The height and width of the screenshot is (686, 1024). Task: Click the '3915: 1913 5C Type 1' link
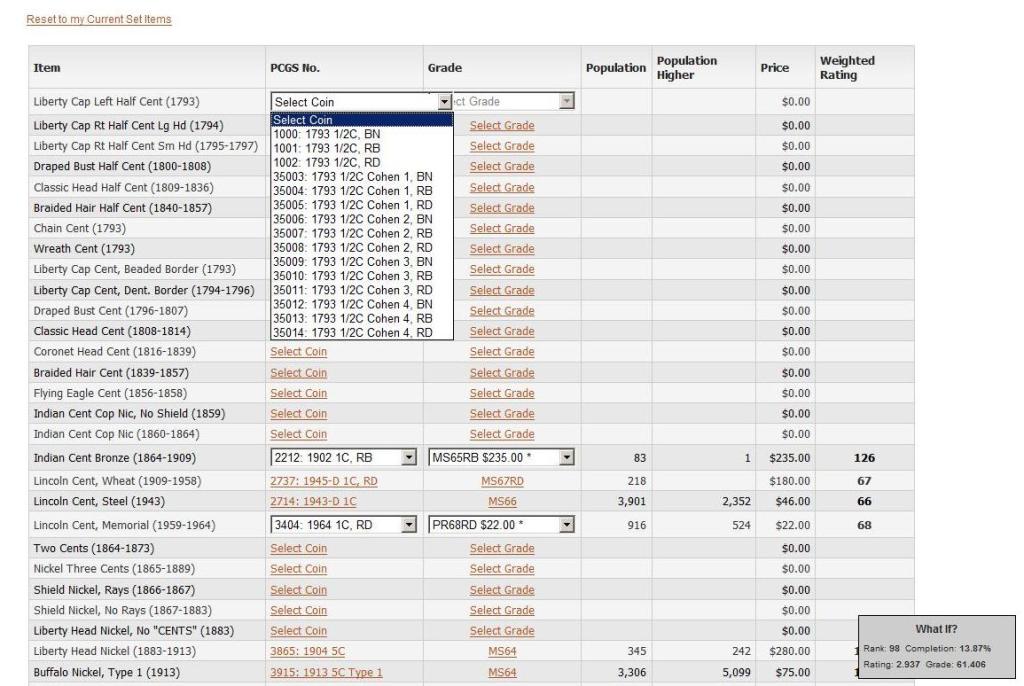click(x=326, y=672)
